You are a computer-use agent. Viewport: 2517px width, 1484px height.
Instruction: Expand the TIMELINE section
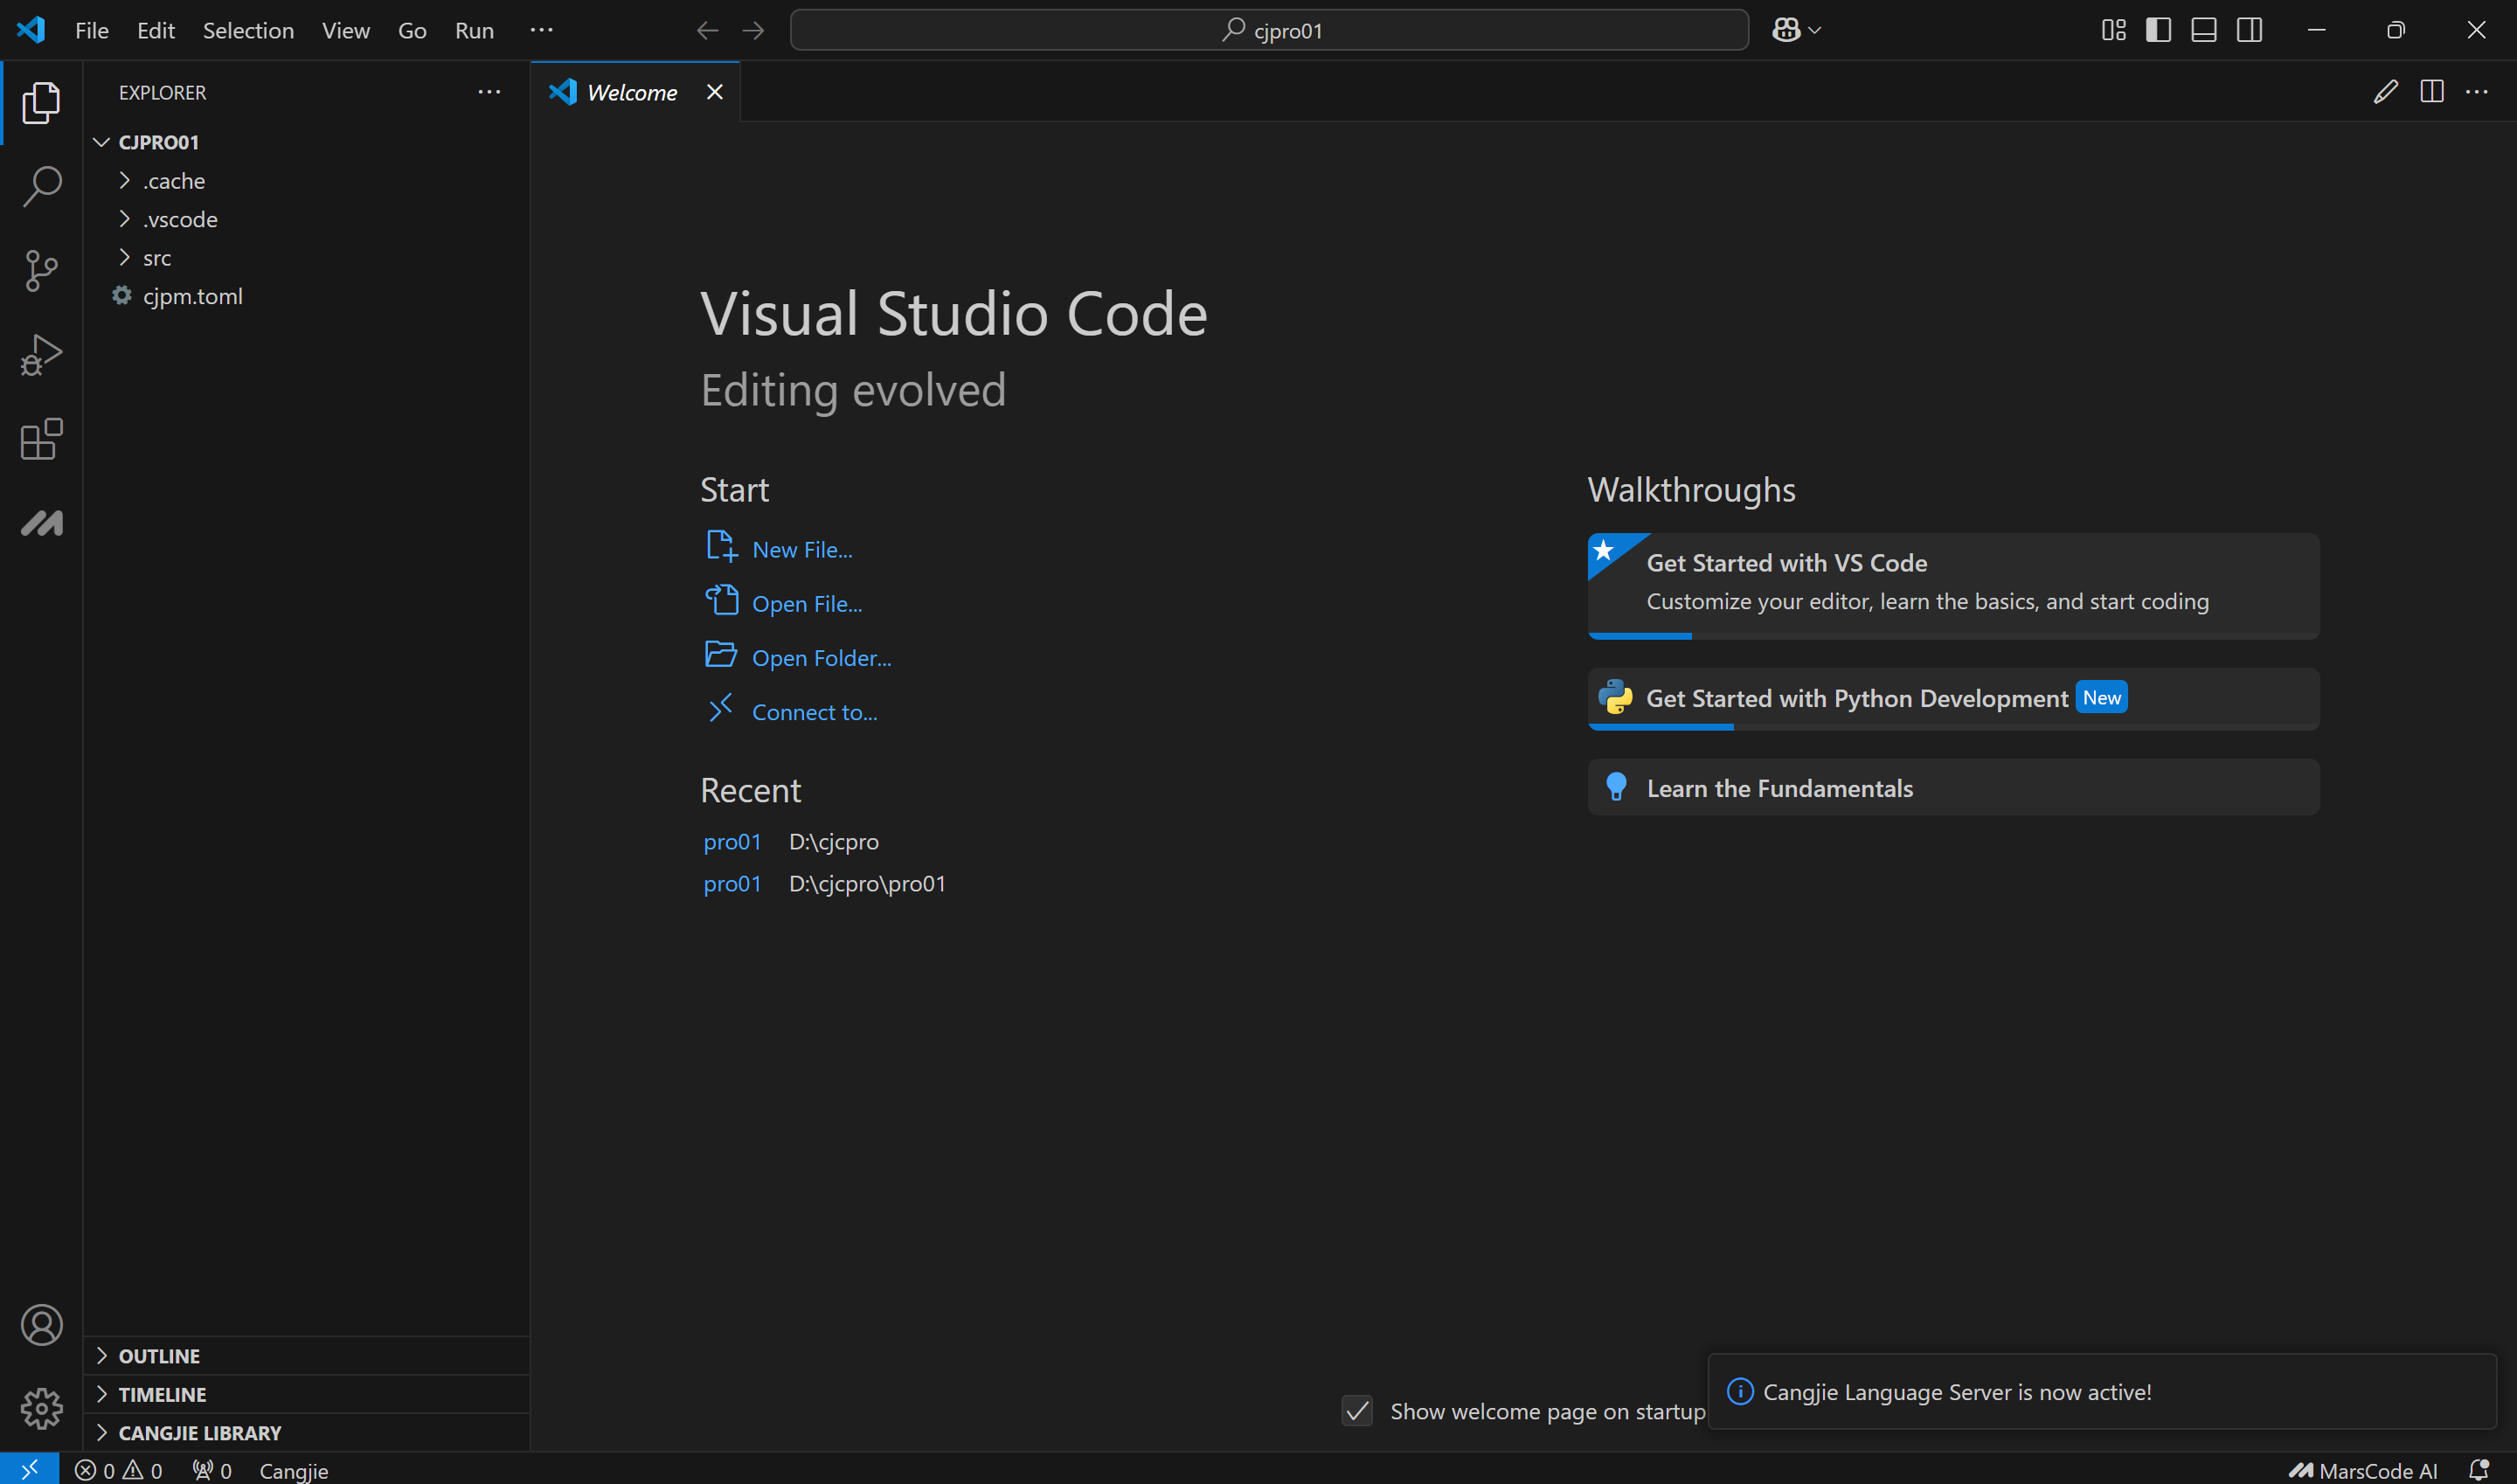[306, 1394]
